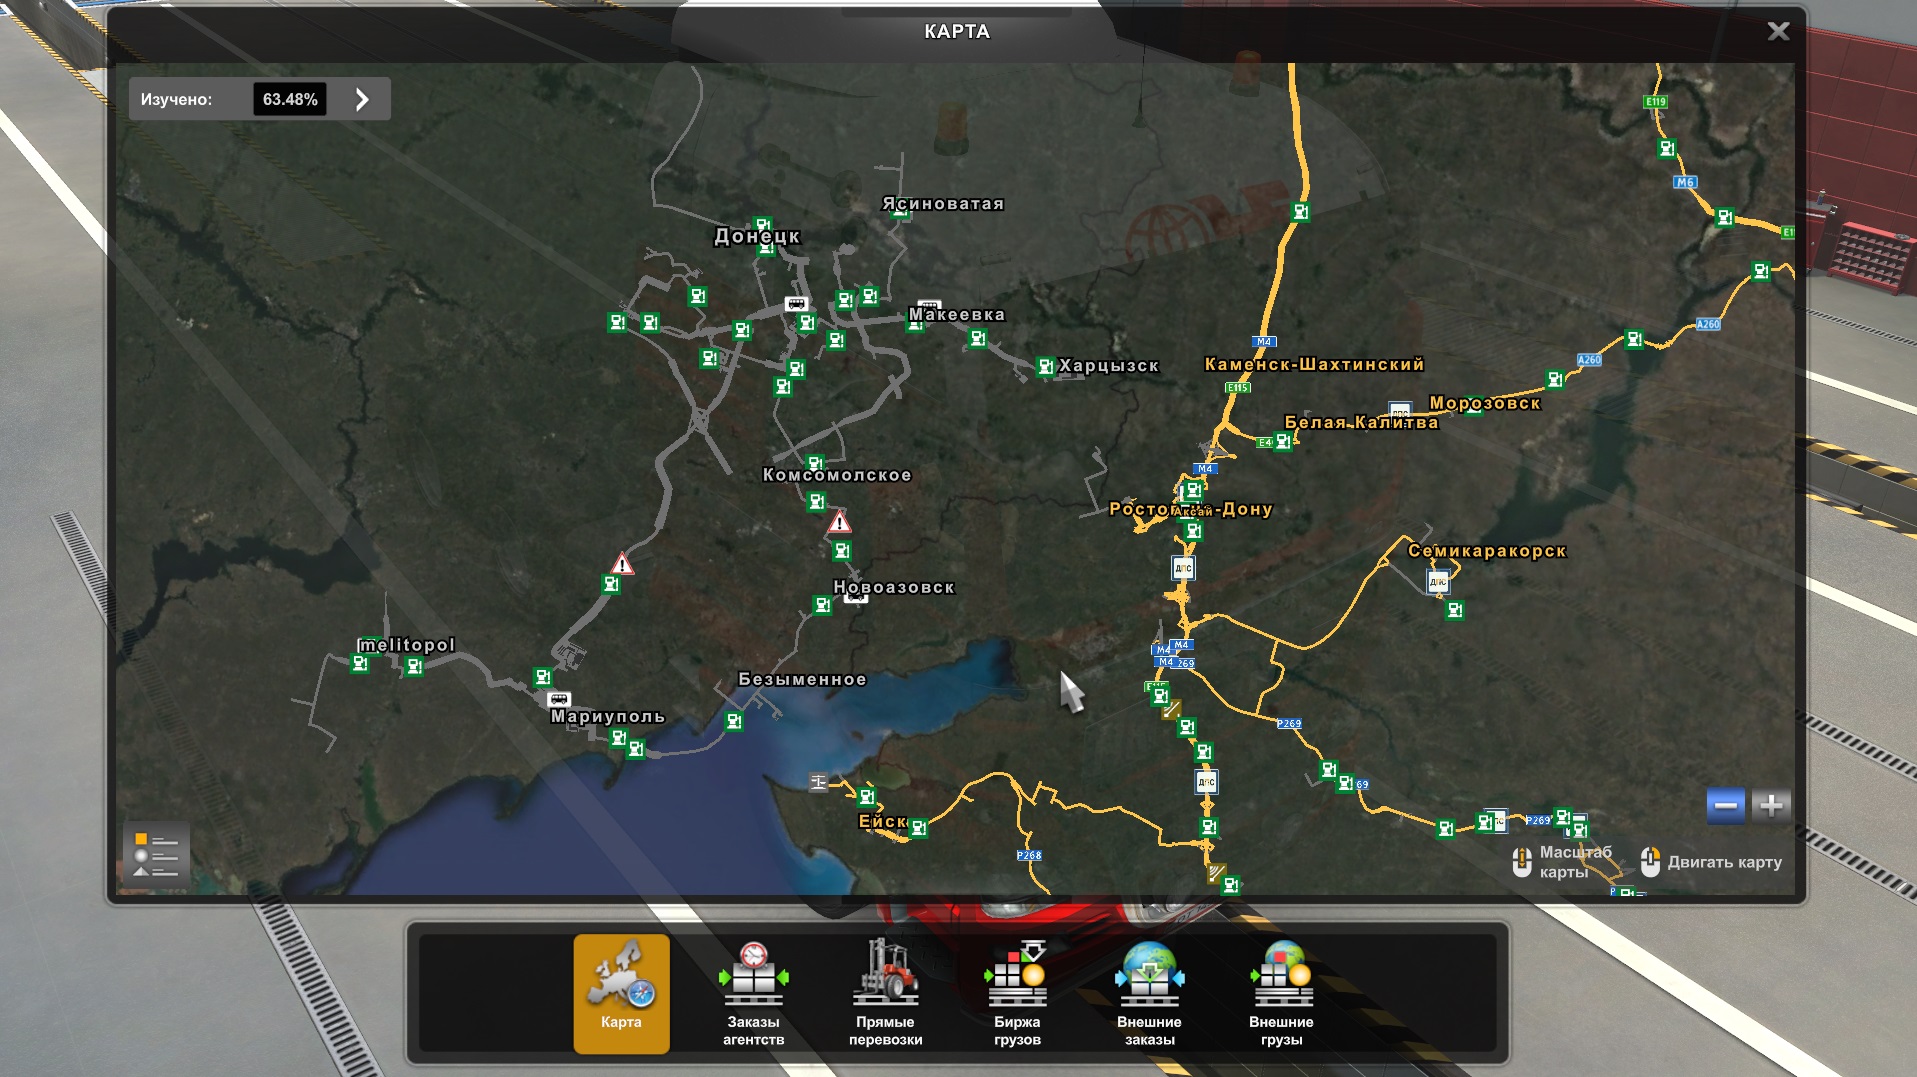The width and height of the screenshot is (1917, 1077).
Task: Click the ДПС police post near Семикаракорск
Action: [1437, 581]
